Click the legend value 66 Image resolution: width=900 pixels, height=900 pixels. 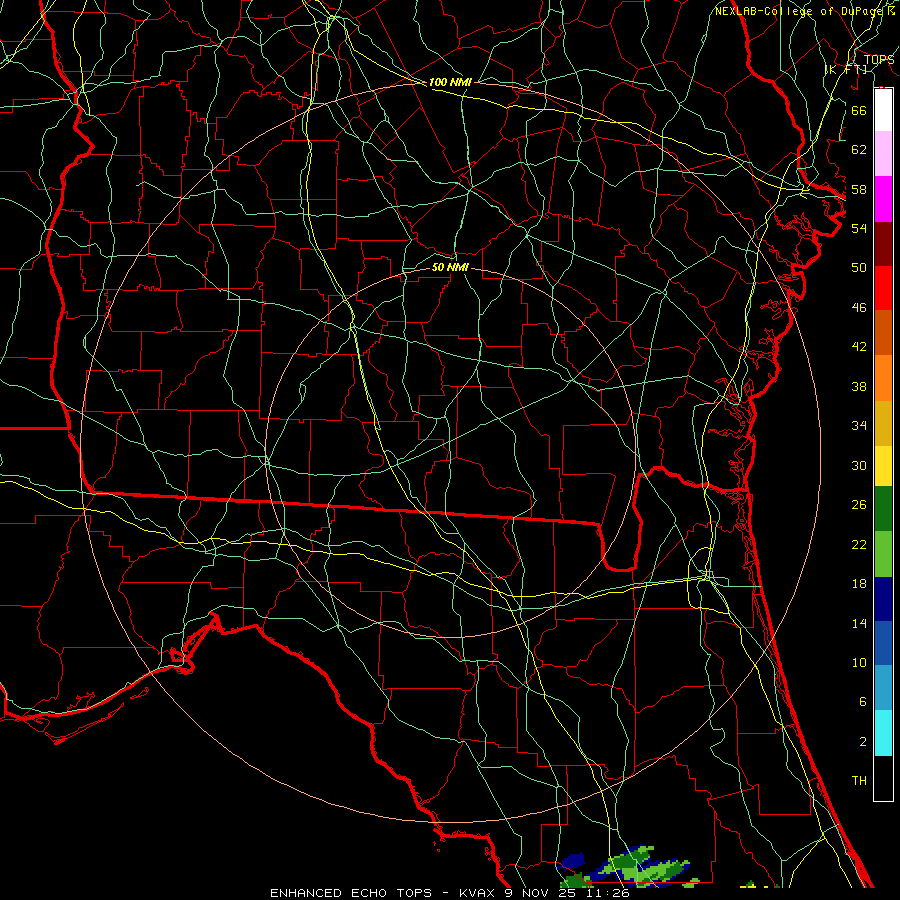coord(859,110)
